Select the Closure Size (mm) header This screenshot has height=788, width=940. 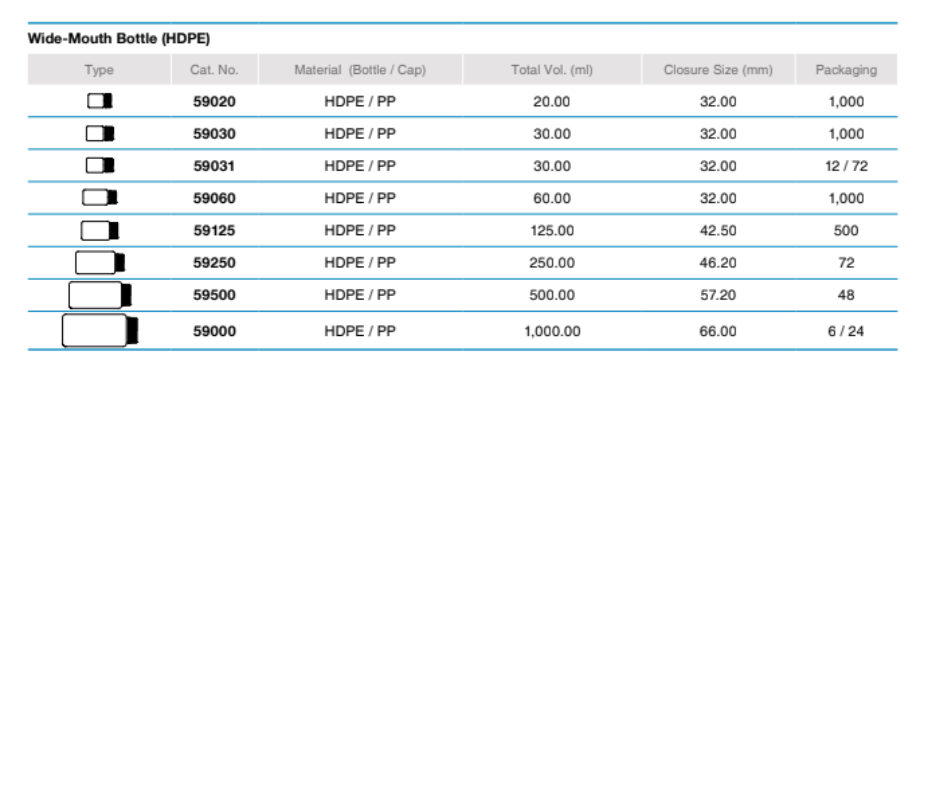[717, 70]
